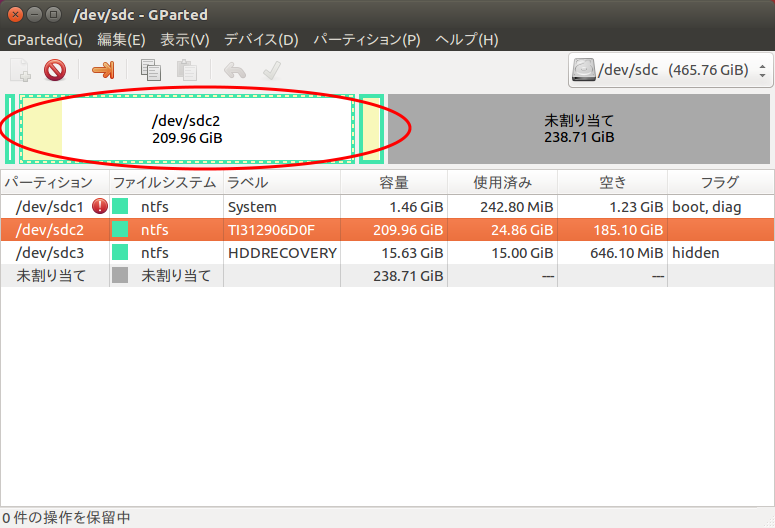Click the ファイルシステム column header
The height and width of the screenshot is (528, 775).
tap(166, 182)
